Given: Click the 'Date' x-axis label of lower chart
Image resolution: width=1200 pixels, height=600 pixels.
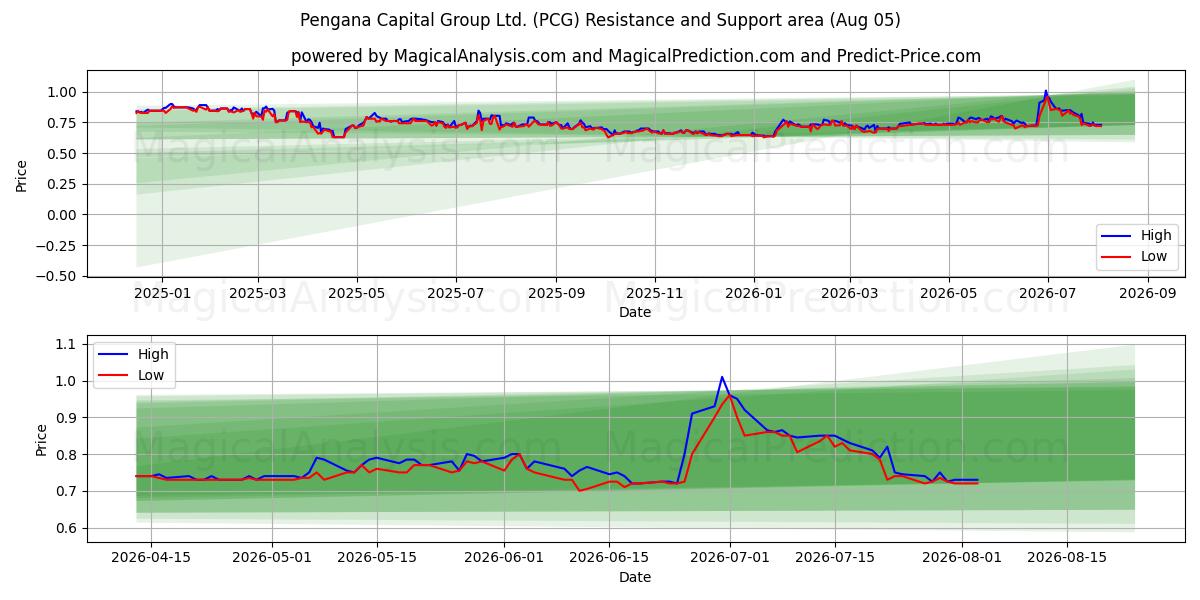Looking at the screenshot, I should pos(635,577).
